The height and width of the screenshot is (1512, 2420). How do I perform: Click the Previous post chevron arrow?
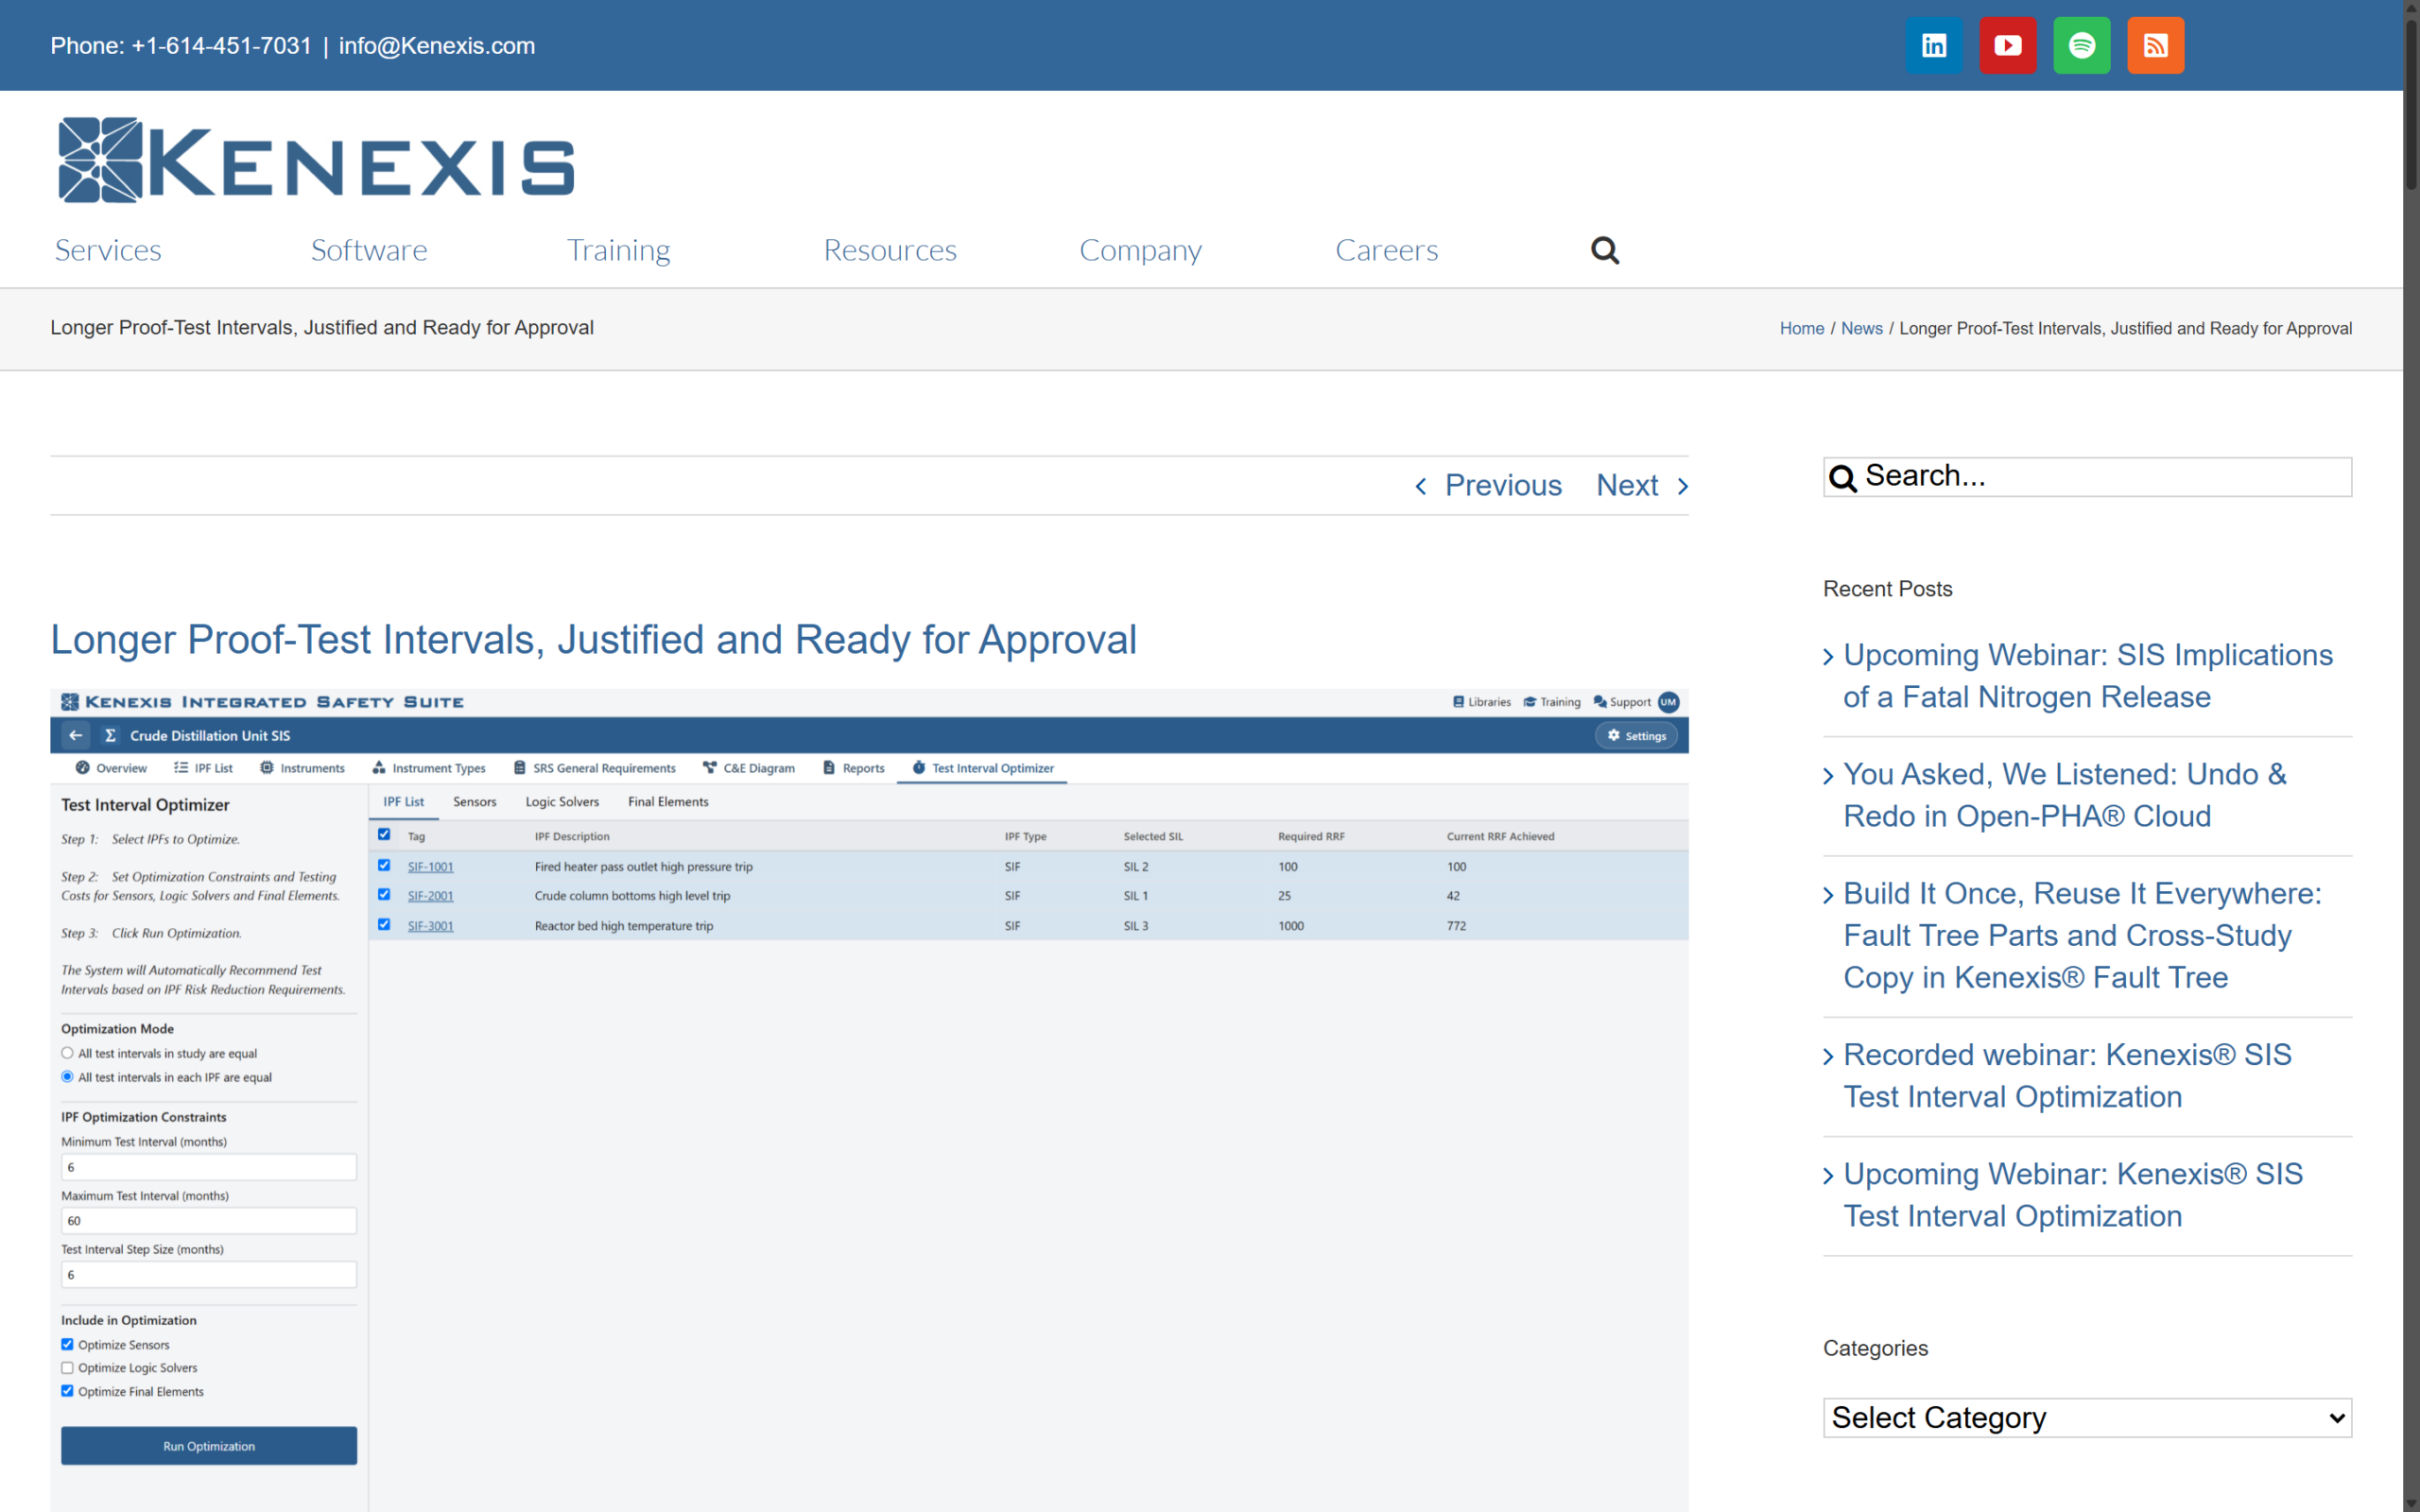tap(1421, 486)
